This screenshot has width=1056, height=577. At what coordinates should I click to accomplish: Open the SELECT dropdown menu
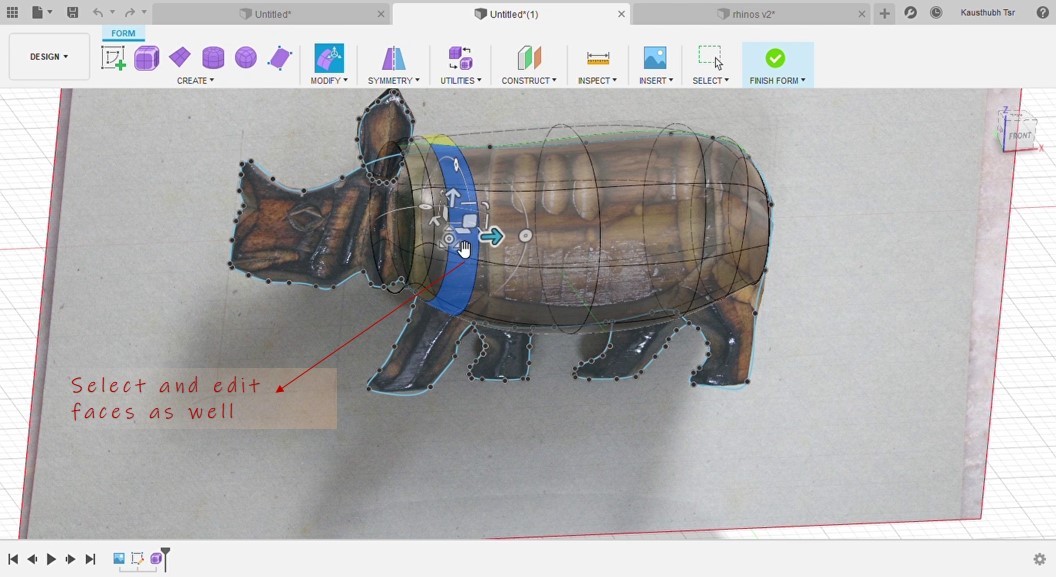pos(711,80)
